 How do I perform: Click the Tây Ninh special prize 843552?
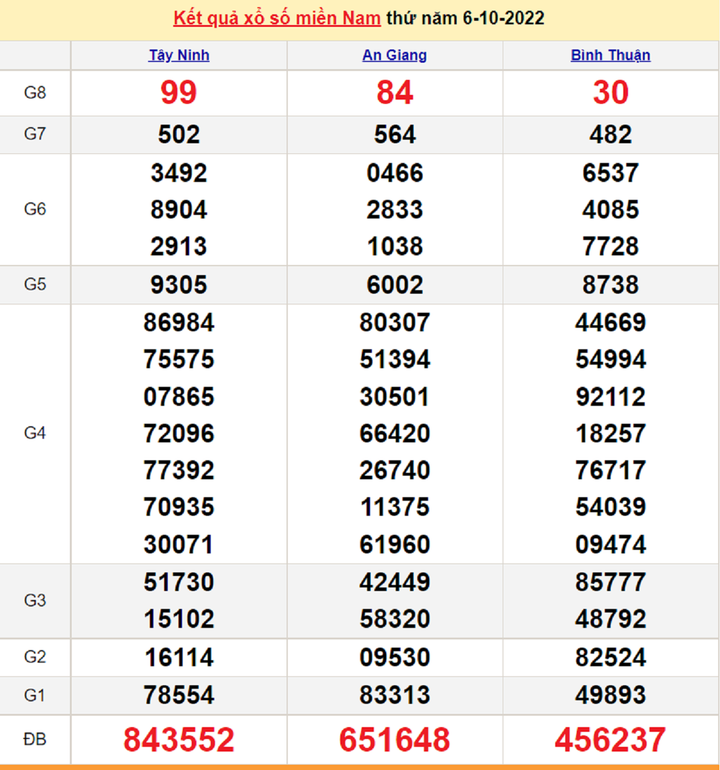[x=179, y=740]
